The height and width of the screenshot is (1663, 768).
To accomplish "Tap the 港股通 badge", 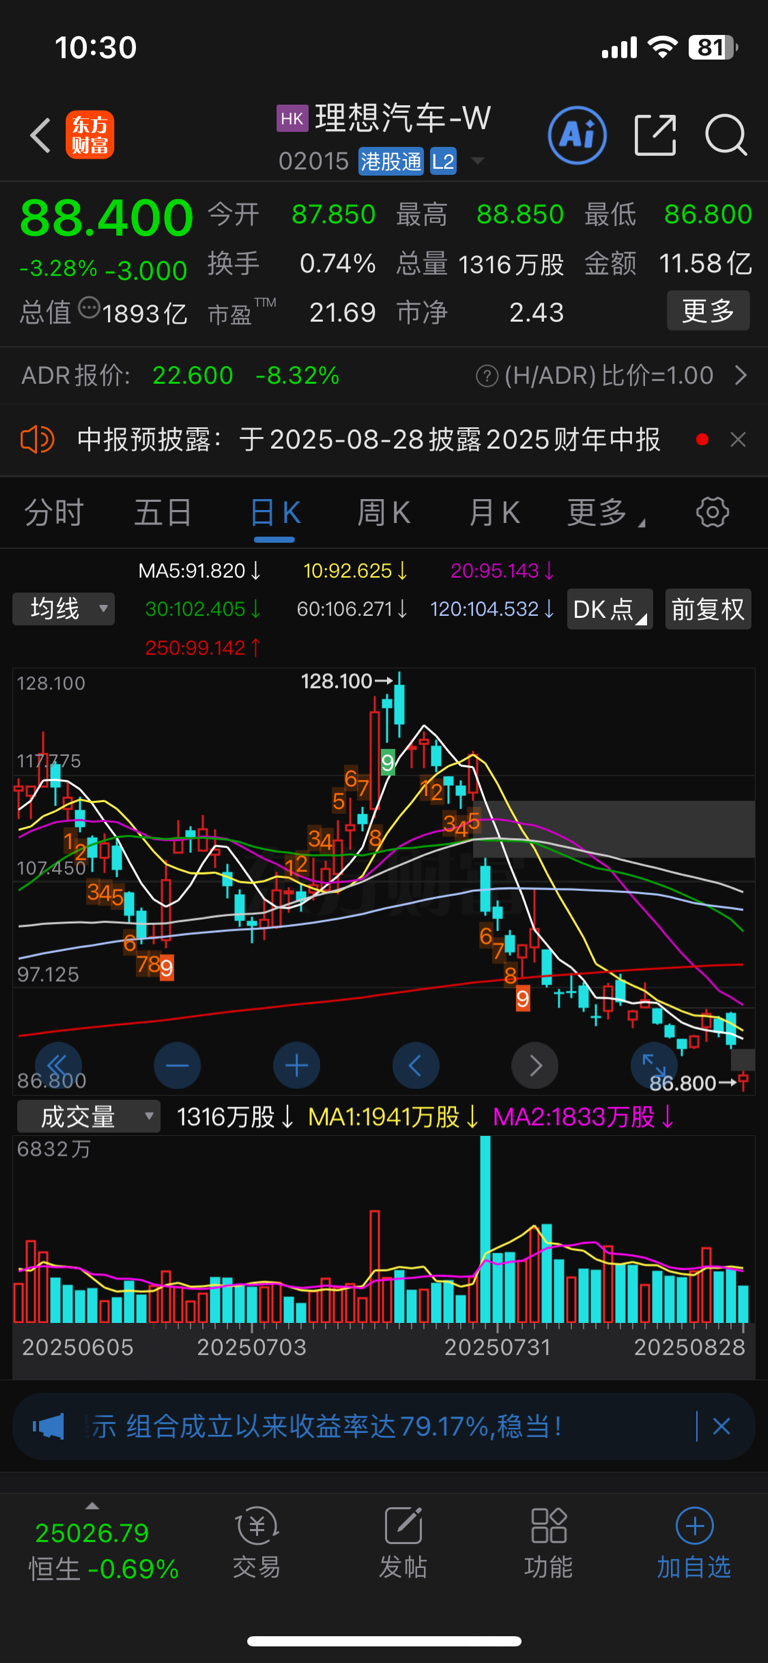I will pos(392,161).
